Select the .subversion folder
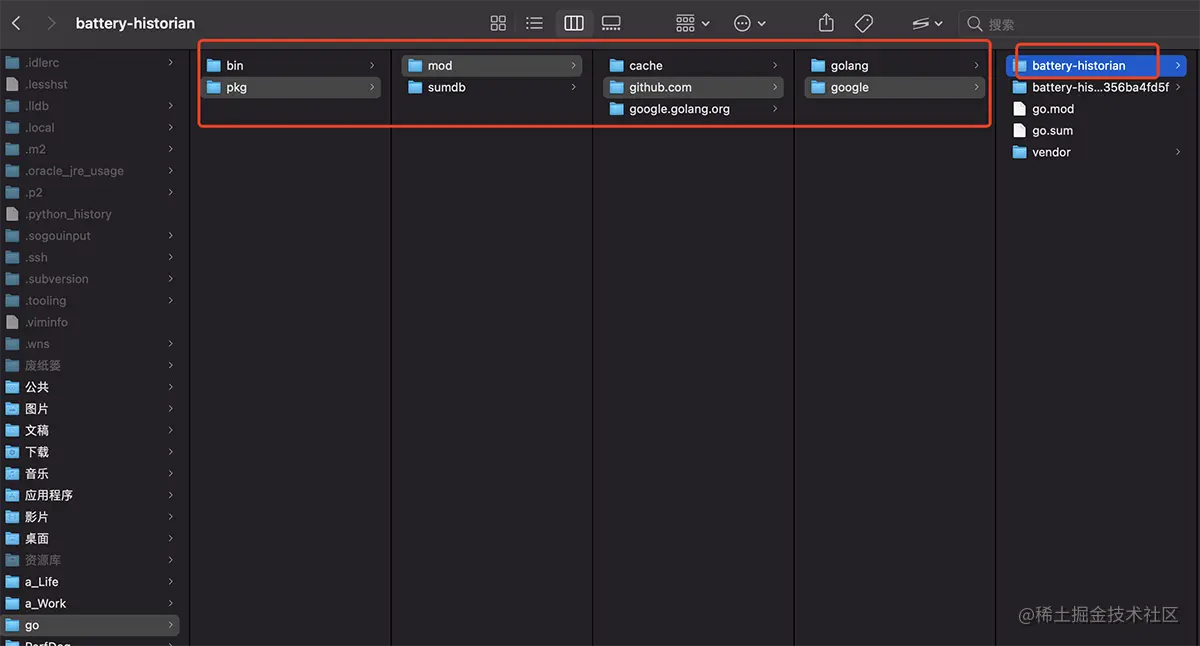1200x646 pixels. point(90,279)
